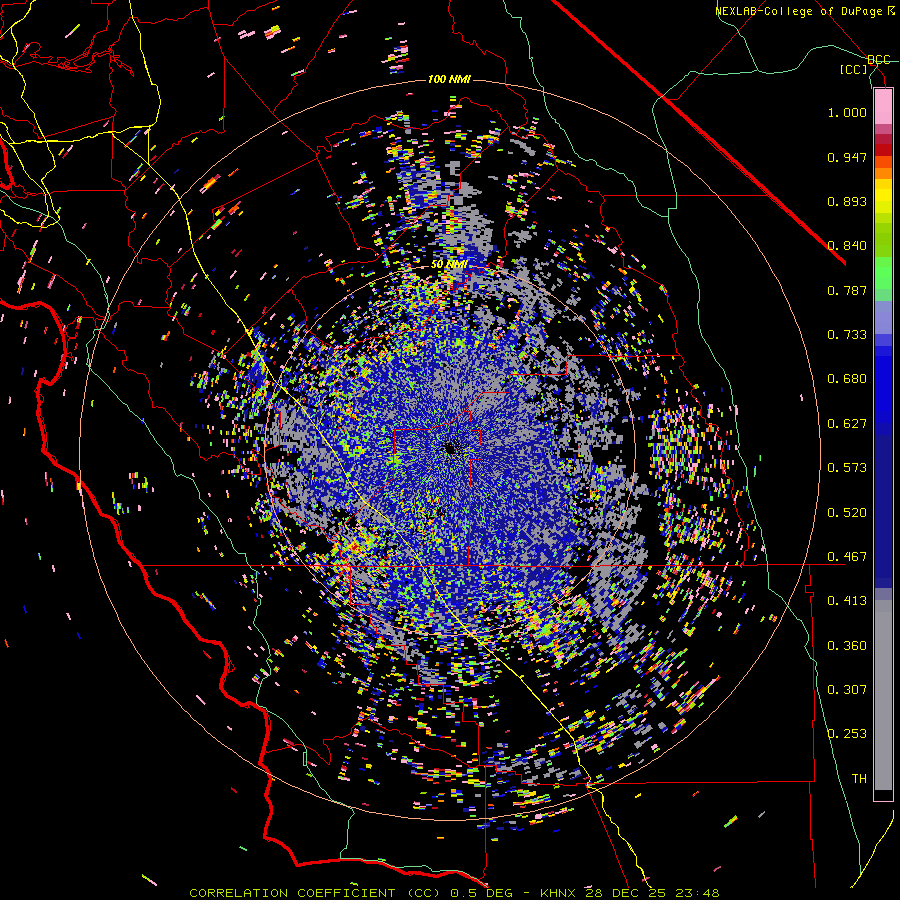Click the 0.787 scale value
Screen dimensions: 900x900
tap(847, 290)
